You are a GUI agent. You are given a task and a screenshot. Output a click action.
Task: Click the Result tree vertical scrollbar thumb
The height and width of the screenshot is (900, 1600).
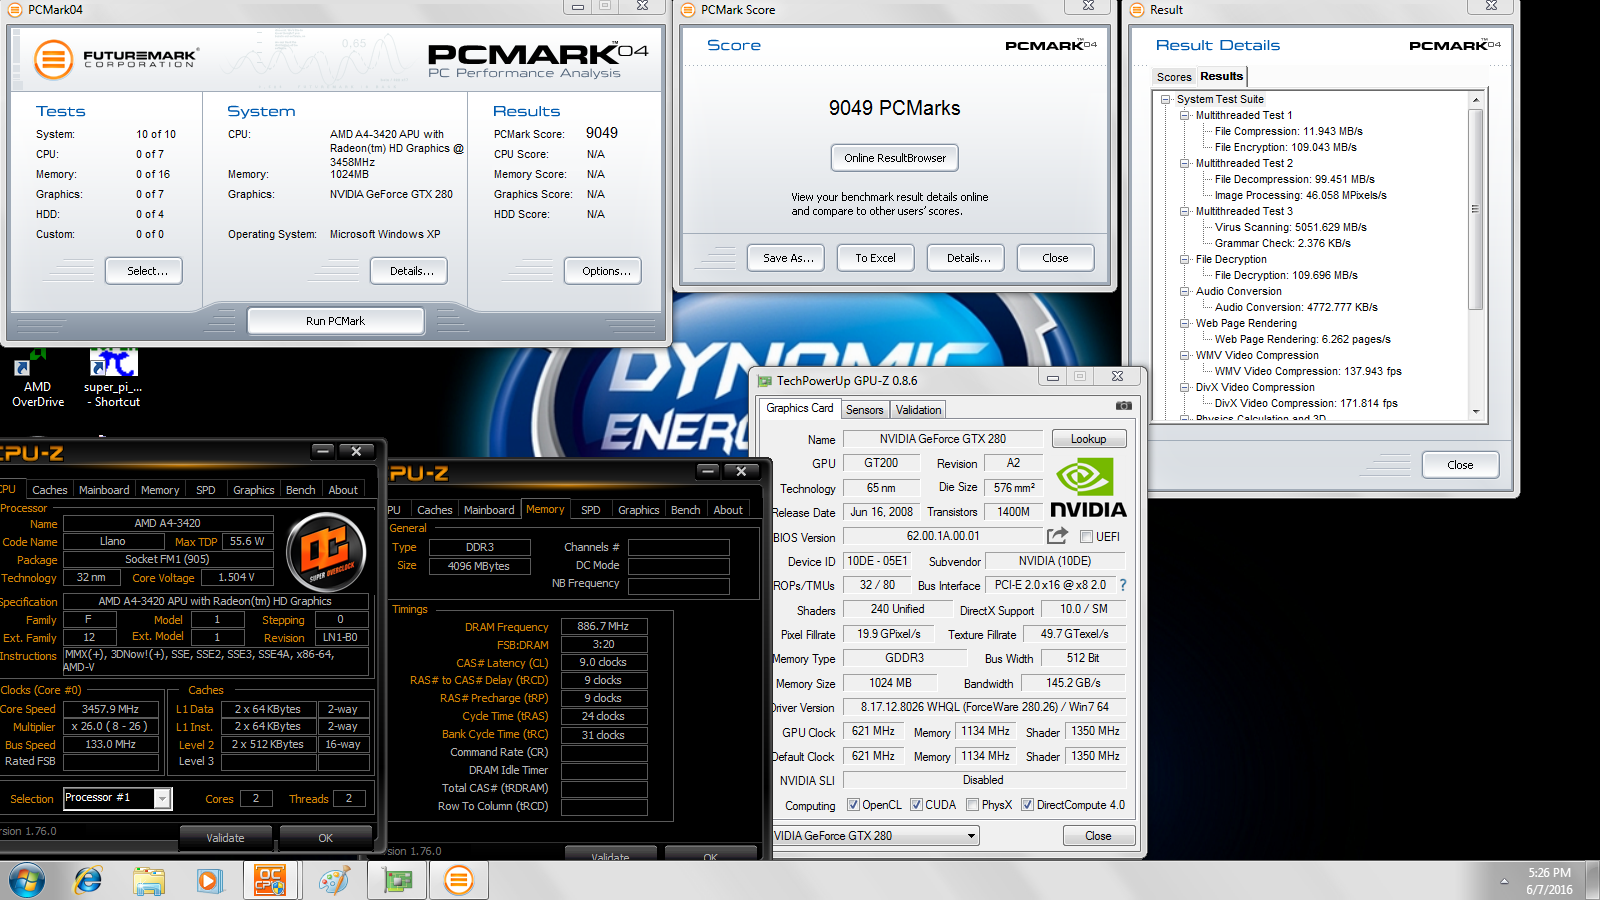click(1475, 209)
